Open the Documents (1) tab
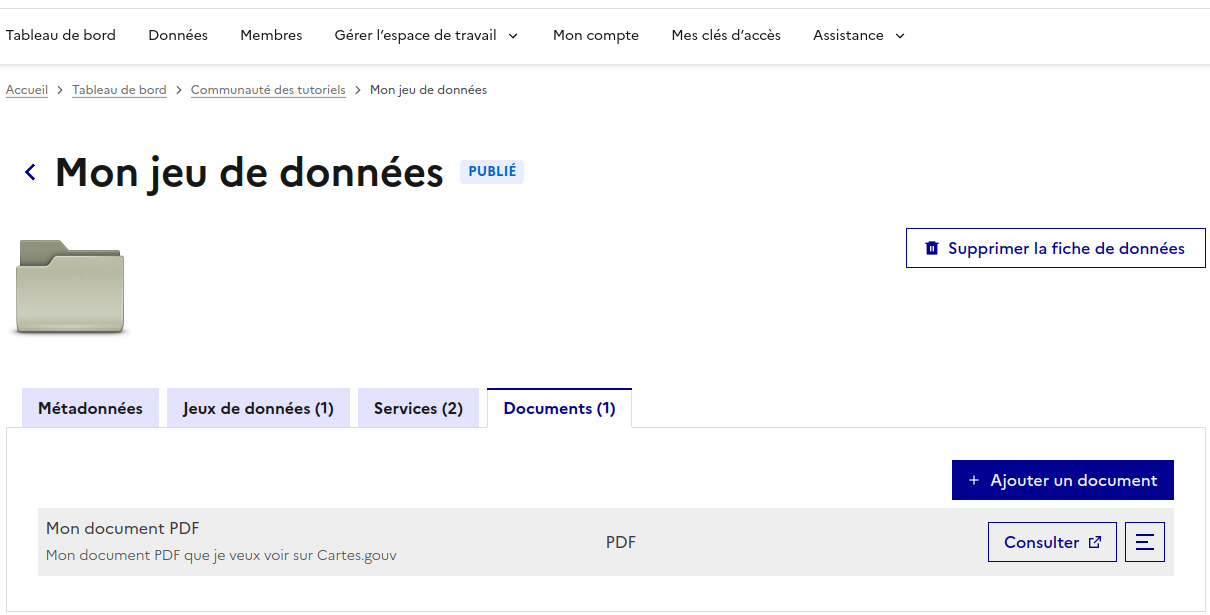The image size is (1210, 615). pos(559,407)
